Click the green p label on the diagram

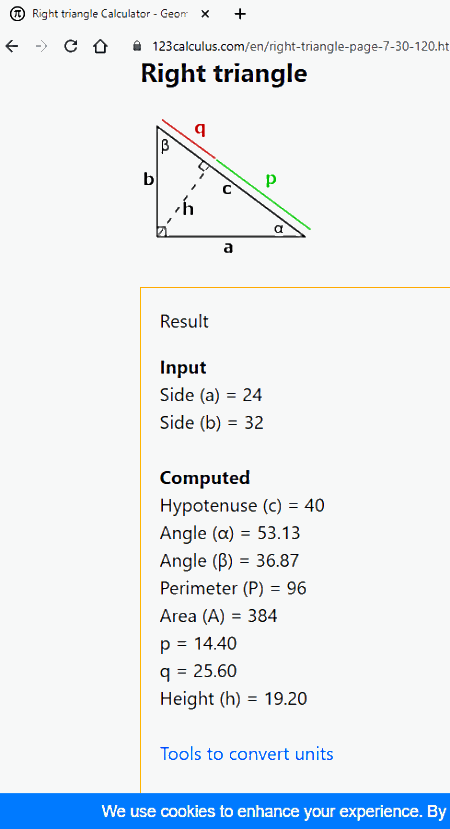[x=271, y=179]
